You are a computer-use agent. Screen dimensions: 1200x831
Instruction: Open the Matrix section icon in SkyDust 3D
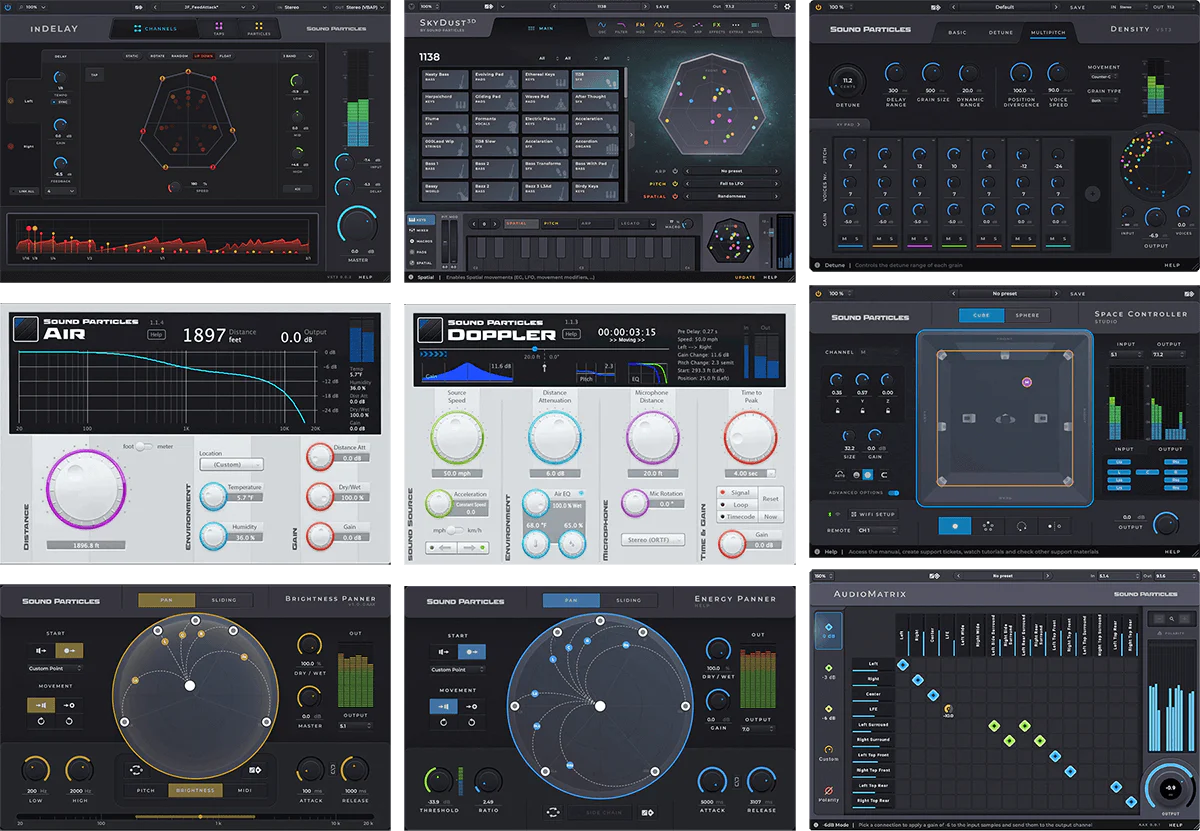(755, 28)
